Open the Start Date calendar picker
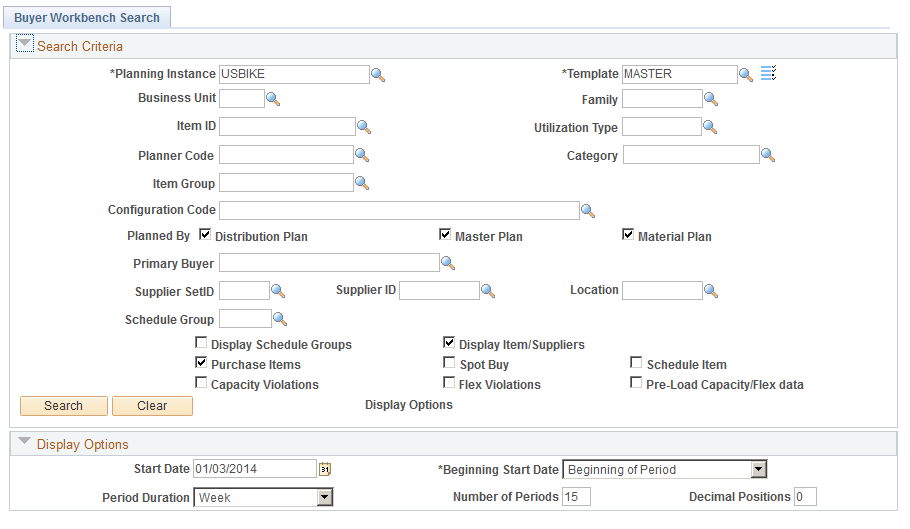 pos(325,469)
